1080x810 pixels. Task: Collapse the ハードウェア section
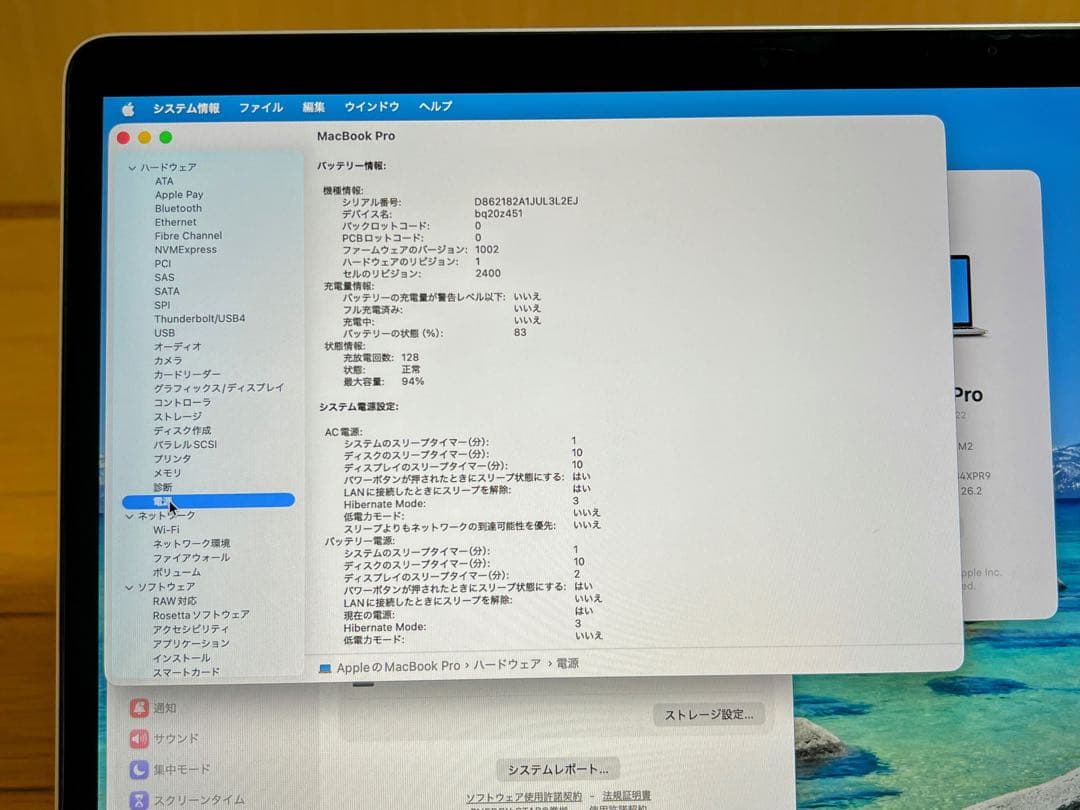132,166
